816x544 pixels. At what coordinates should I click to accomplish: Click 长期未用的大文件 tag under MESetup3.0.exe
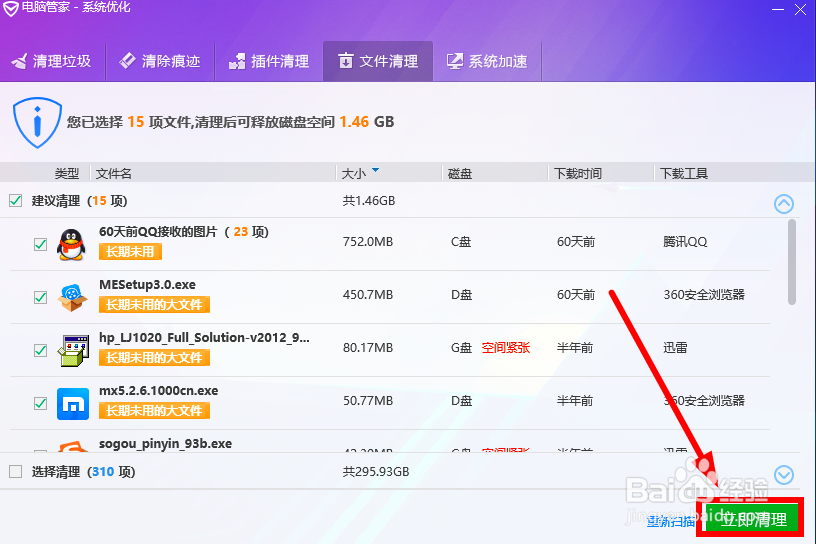click(x=154, y=305)
